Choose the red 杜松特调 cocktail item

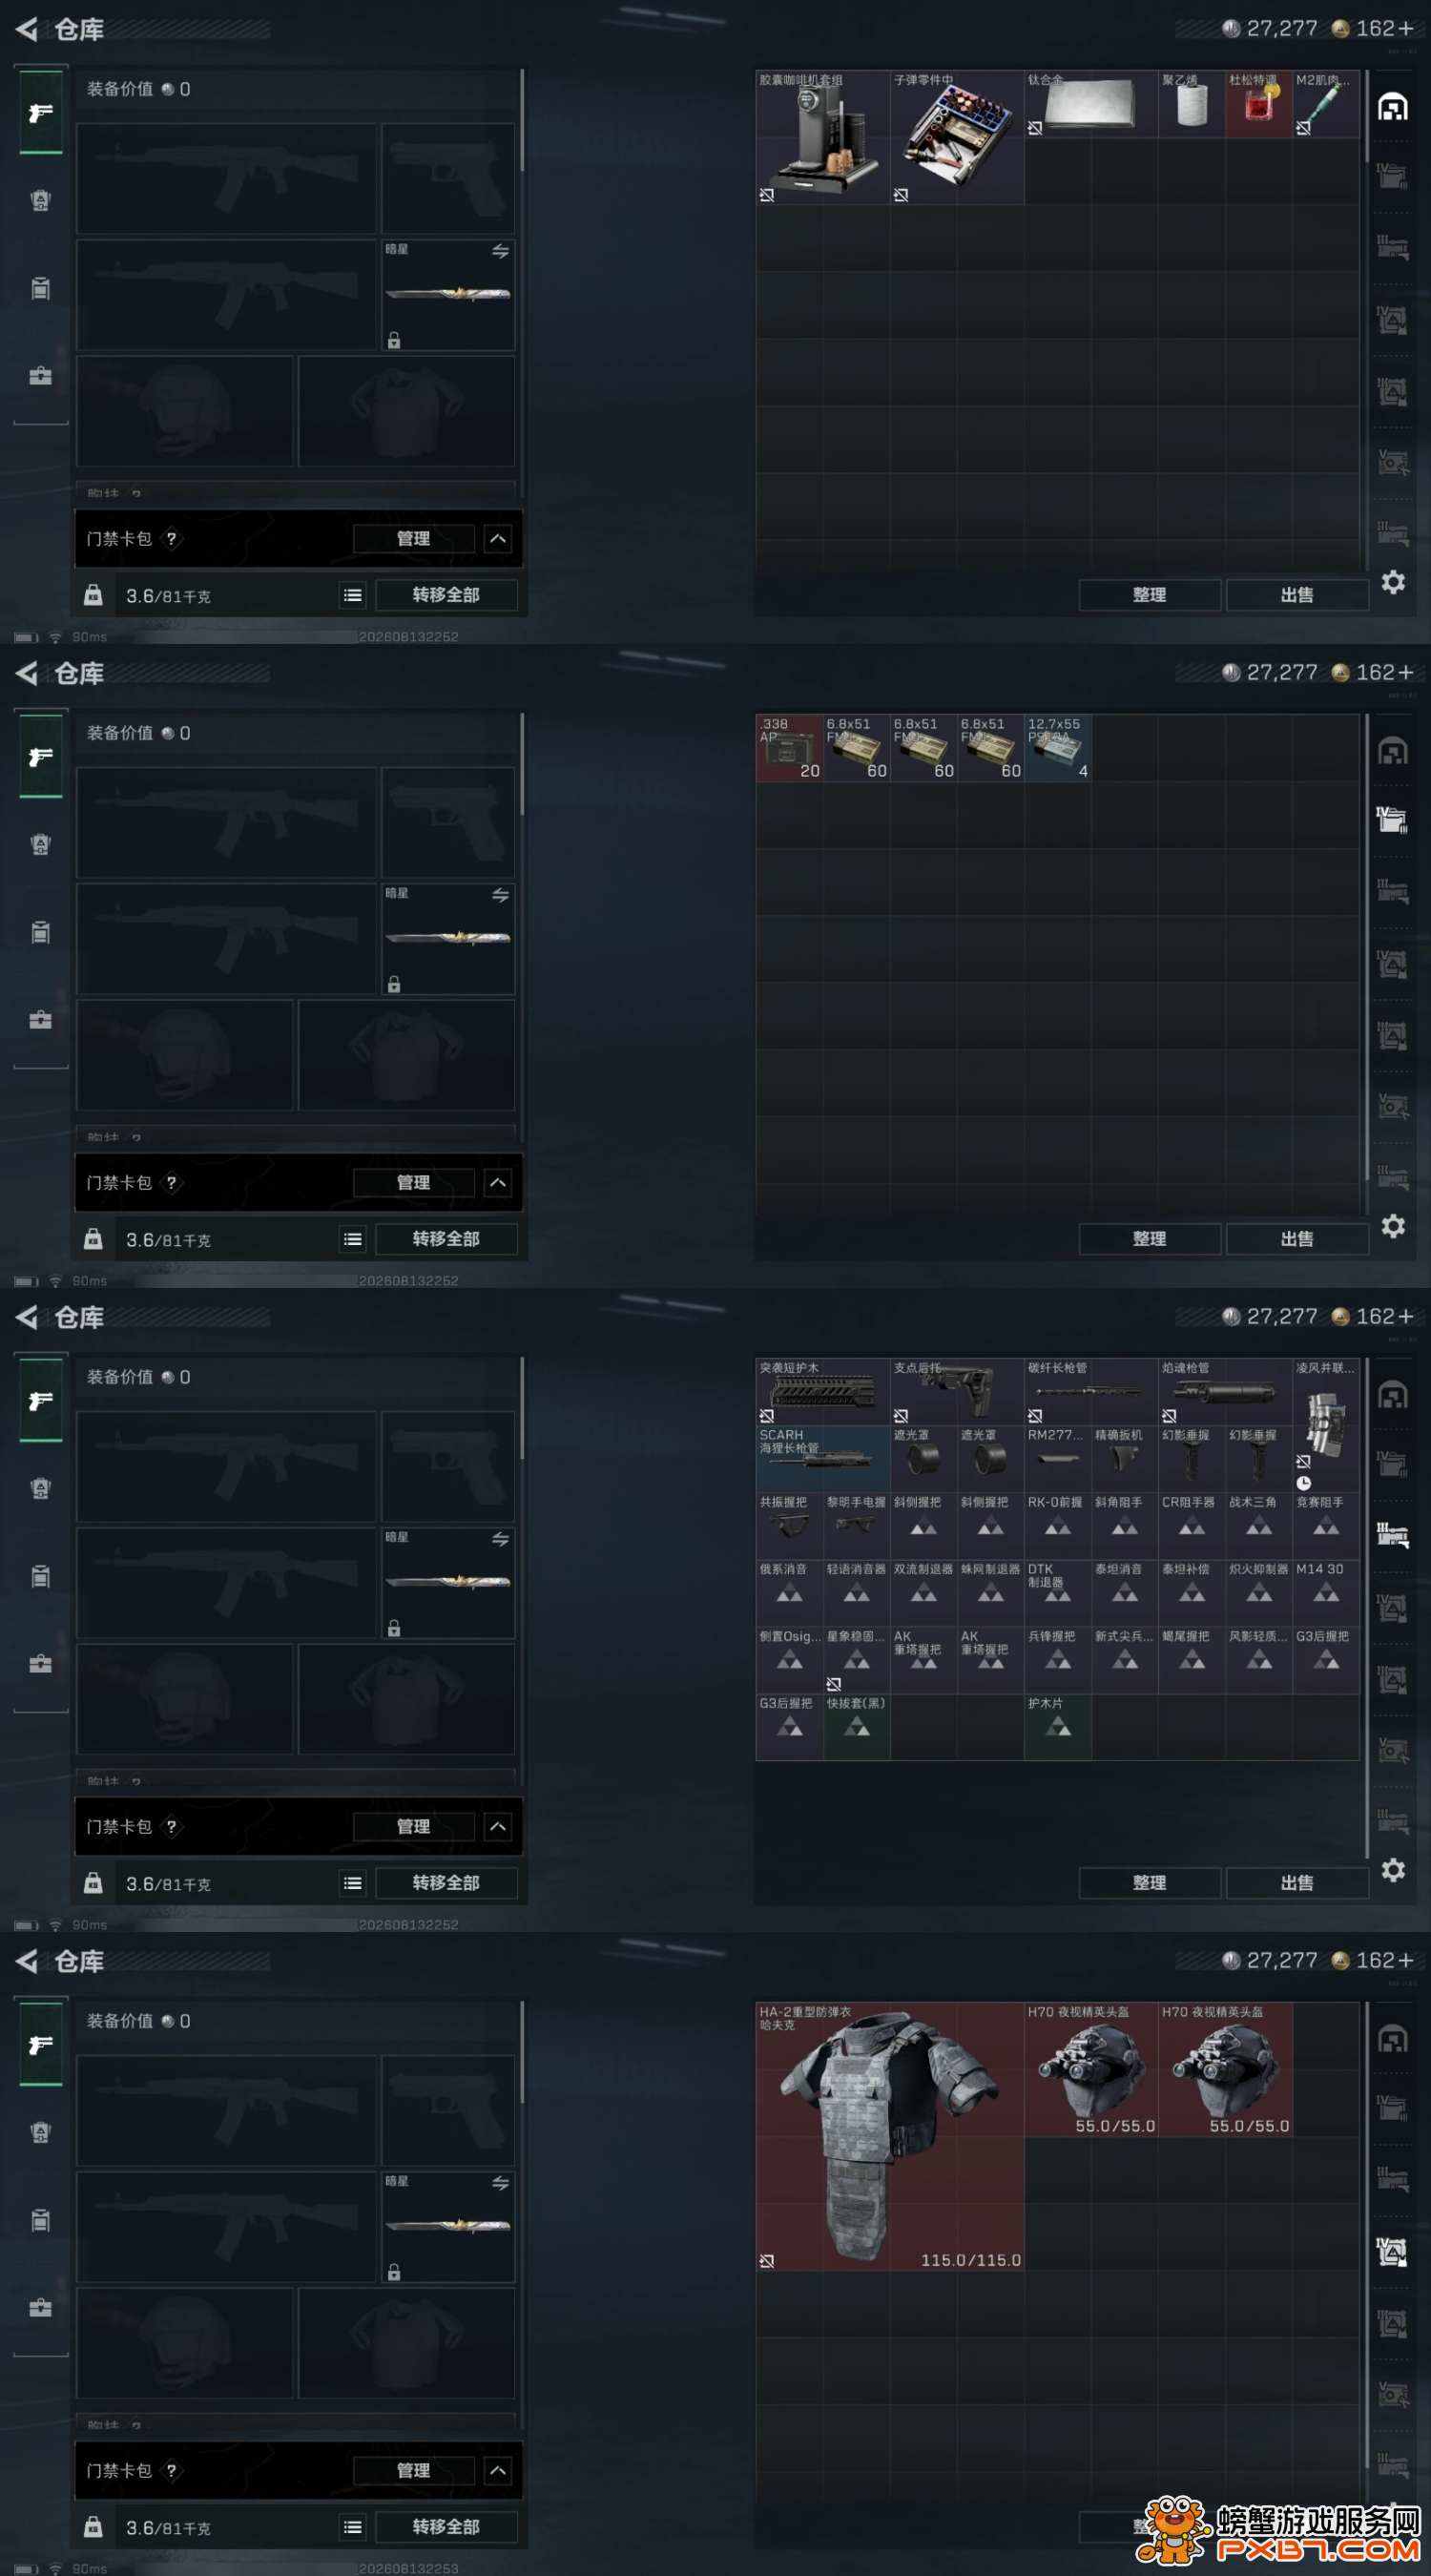click(x=1259, y=104)
